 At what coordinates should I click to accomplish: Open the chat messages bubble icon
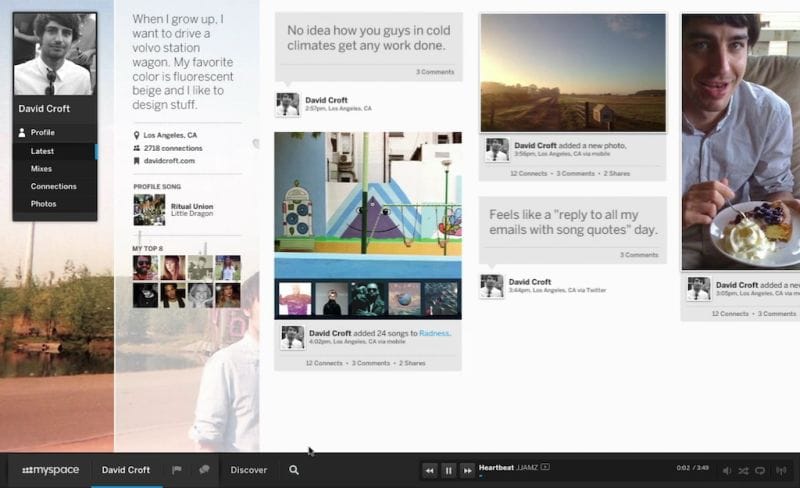[x=204, y=470]
